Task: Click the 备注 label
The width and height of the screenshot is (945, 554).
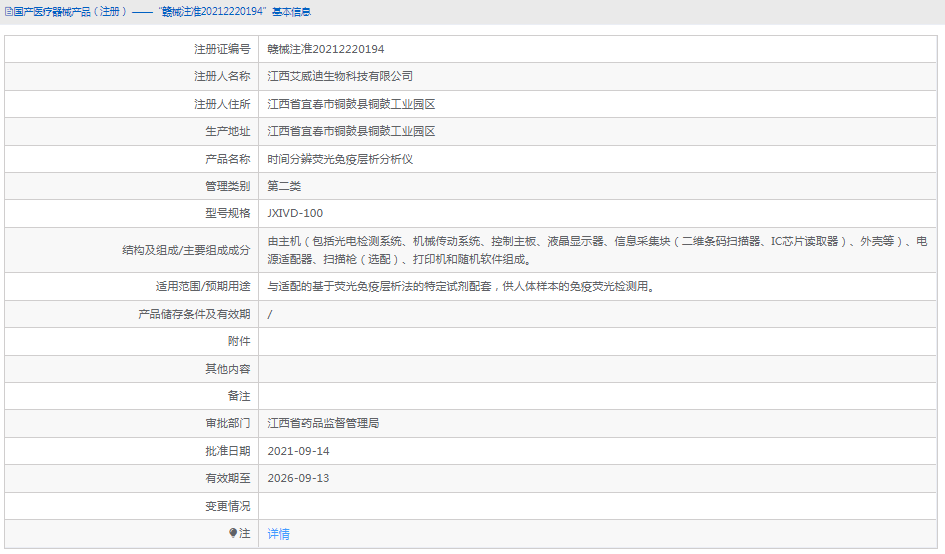Action: point(239,396)
